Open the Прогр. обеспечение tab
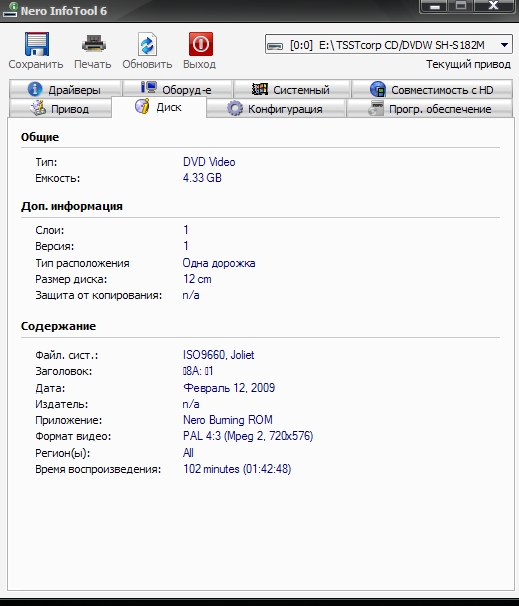Image resolution: width=519 pixels, height=606 pixels. (x=429, y=109)
